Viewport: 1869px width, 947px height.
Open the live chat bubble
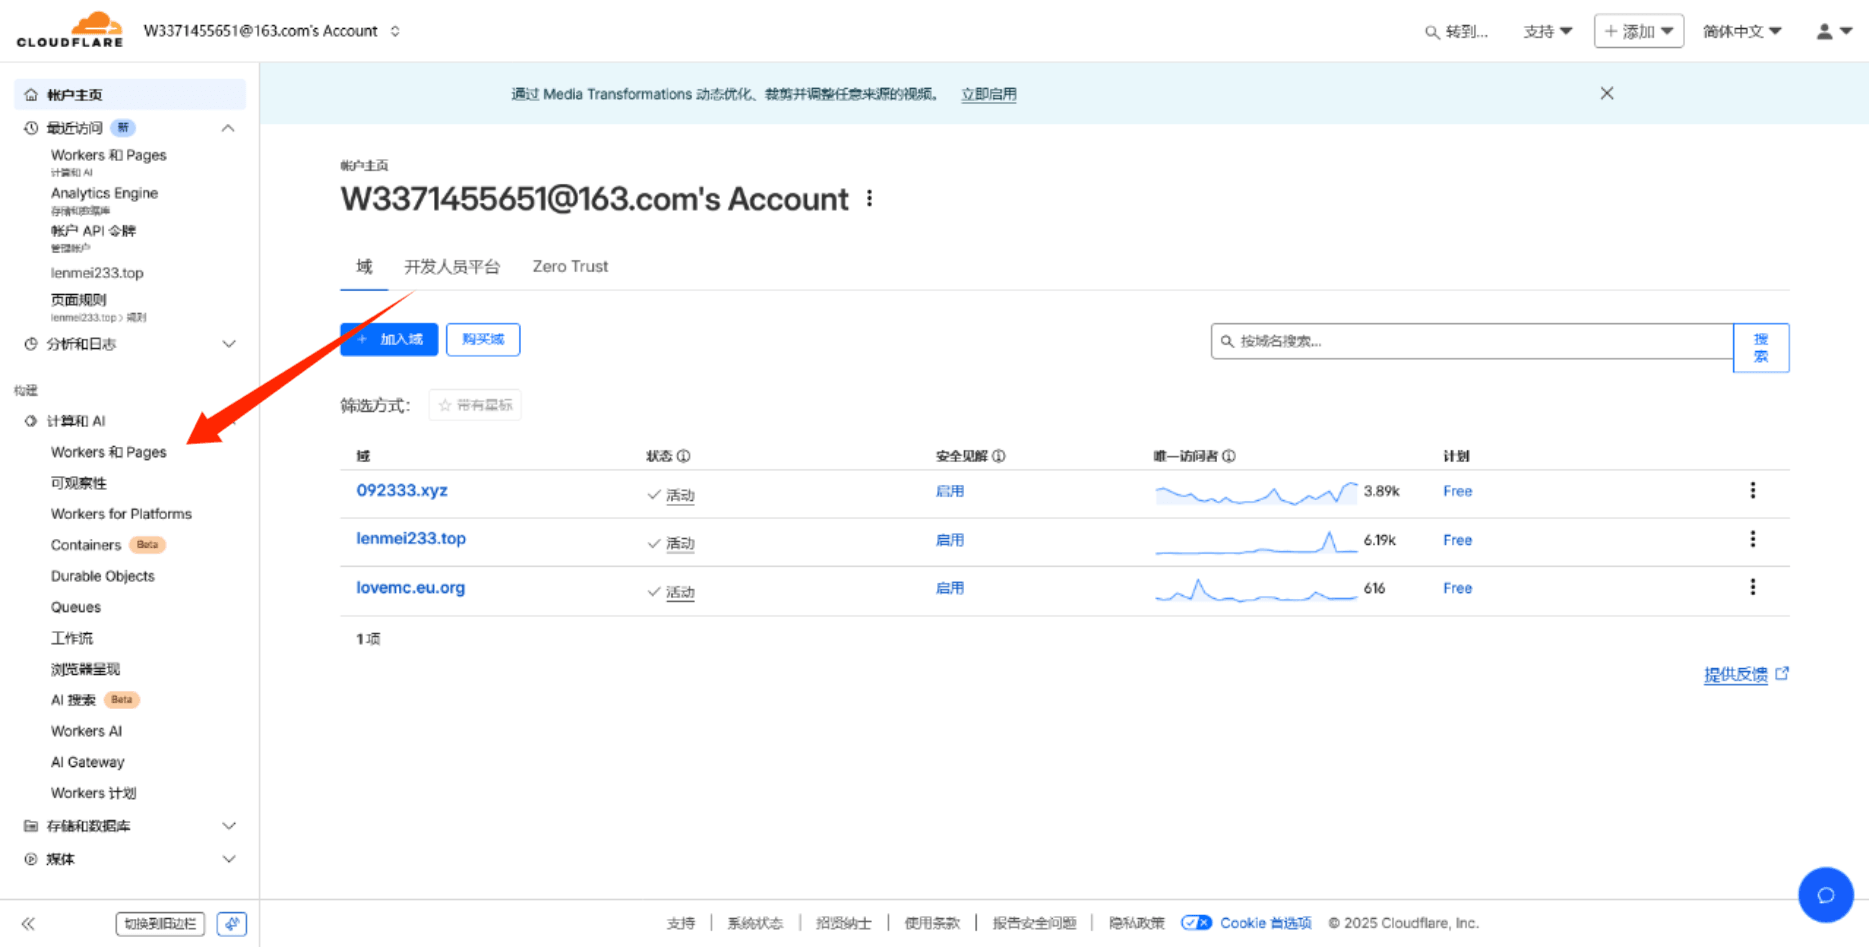[x=1826, y=895]
